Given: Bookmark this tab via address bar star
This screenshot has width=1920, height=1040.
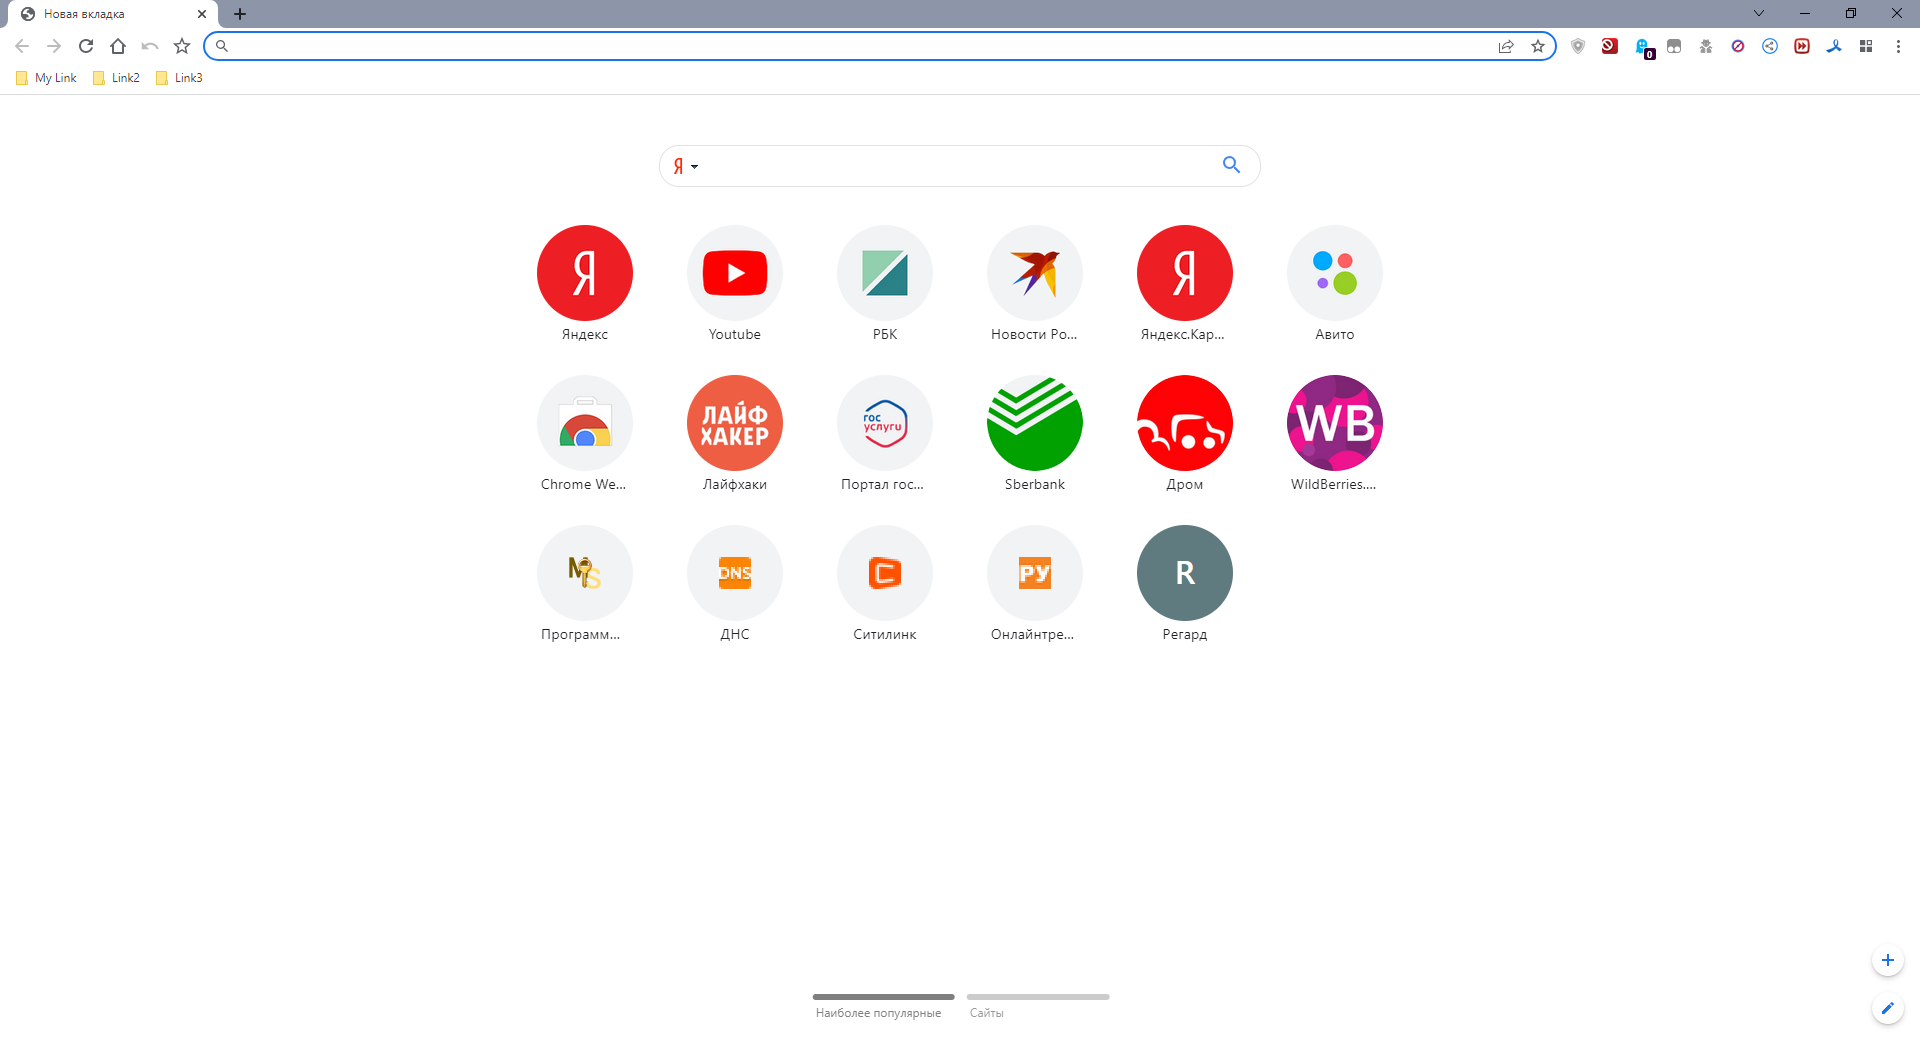Looking at the screenshot, I should click(1538, 46).
